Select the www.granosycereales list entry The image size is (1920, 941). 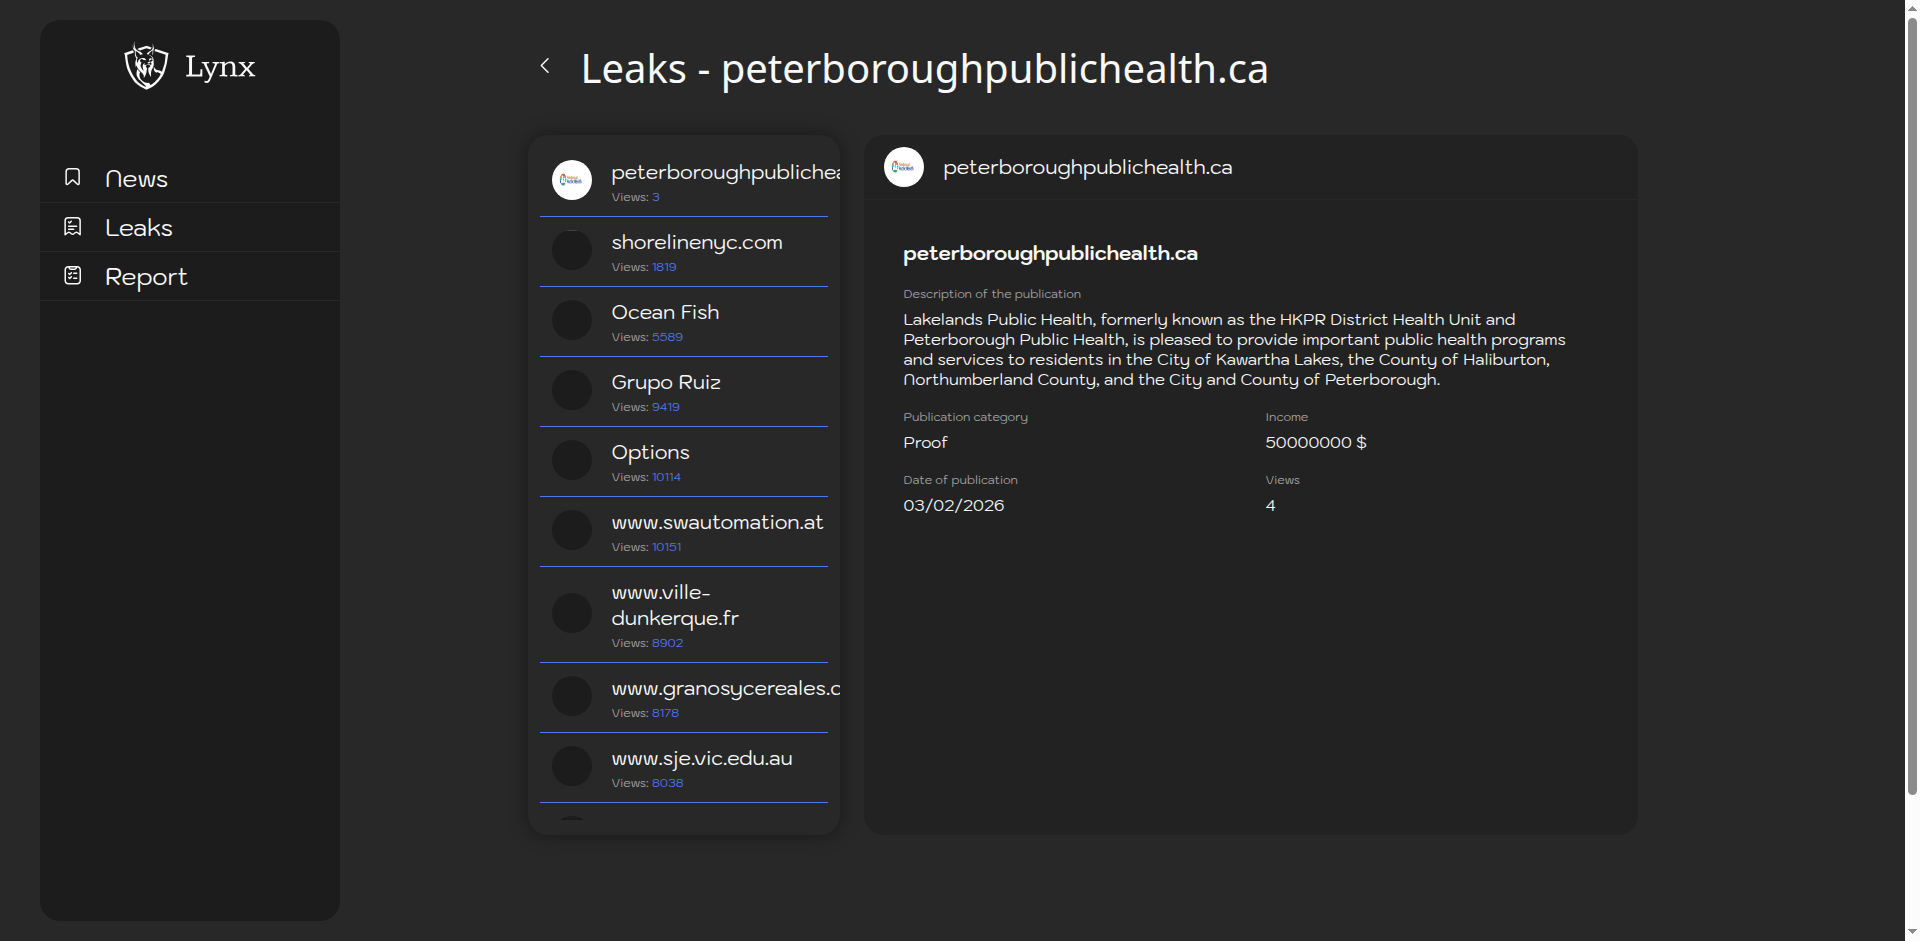tap(725, 689)
